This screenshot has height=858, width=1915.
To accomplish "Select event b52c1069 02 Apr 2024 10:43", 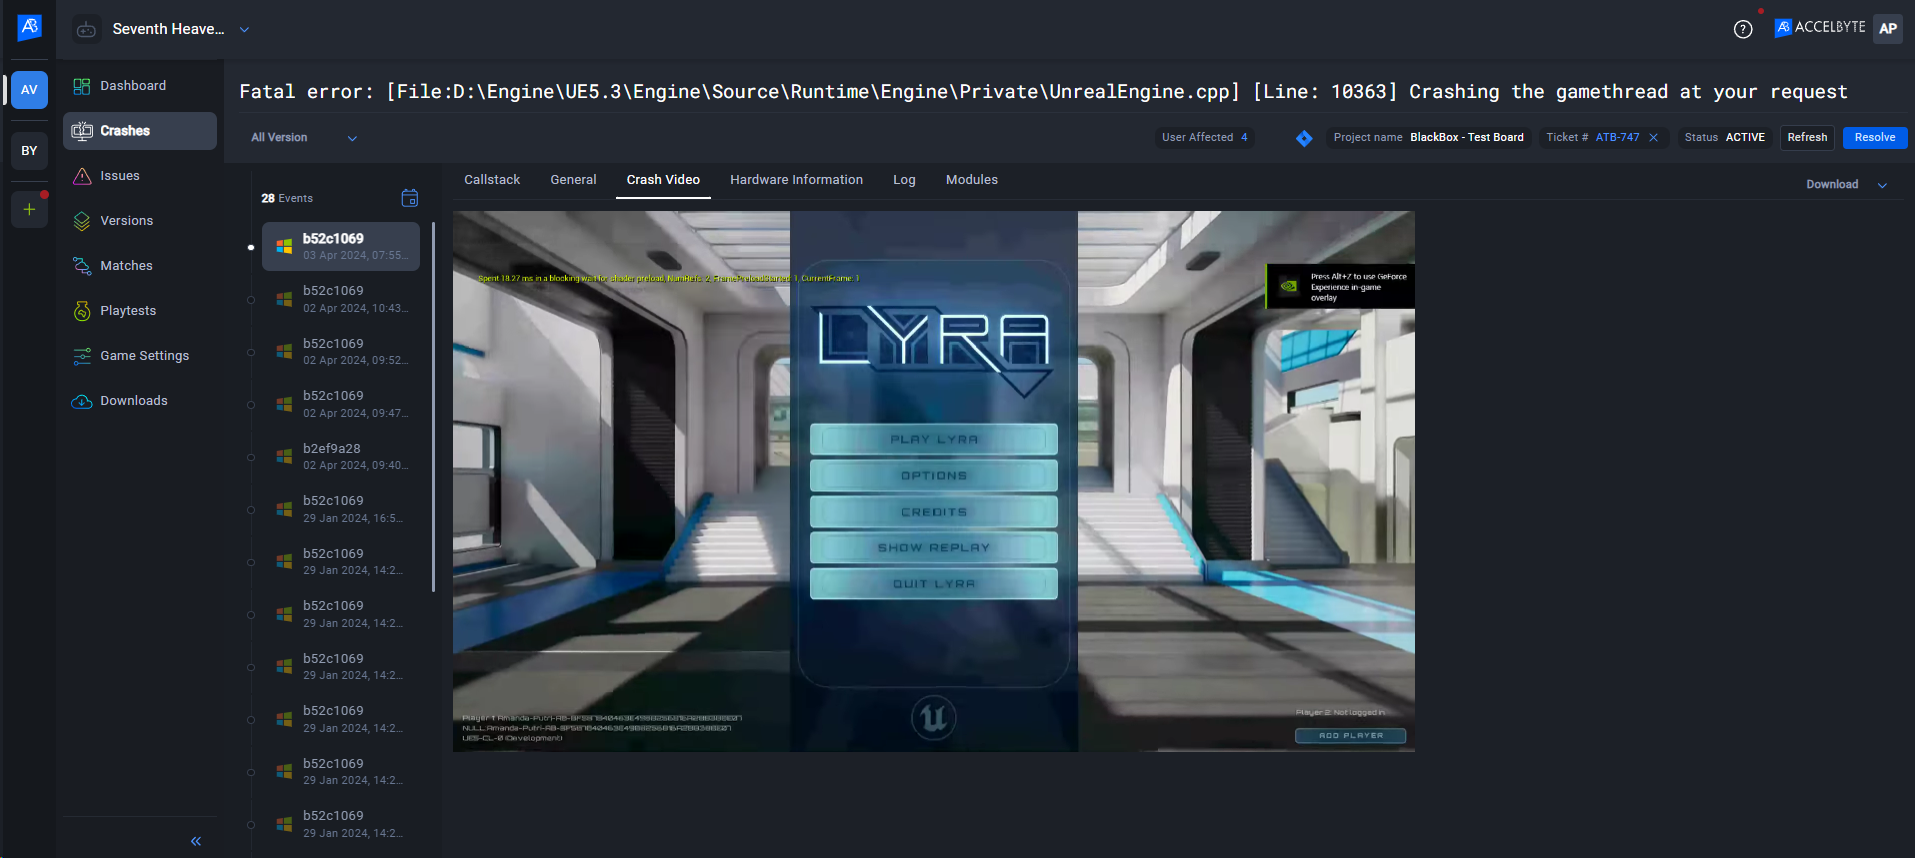I will pos(341,299).
